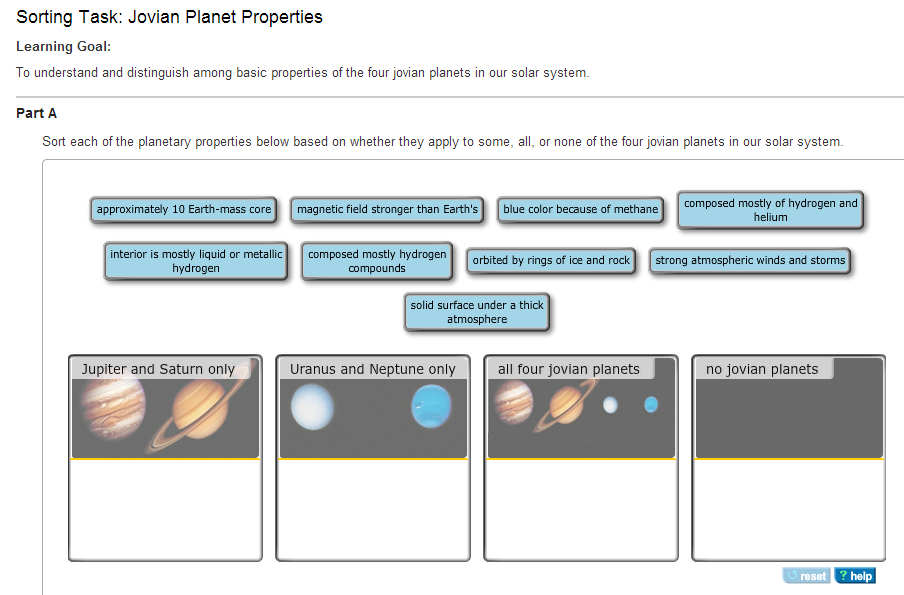Click the 'all four jovian planets' bin label

coord(569,369)
